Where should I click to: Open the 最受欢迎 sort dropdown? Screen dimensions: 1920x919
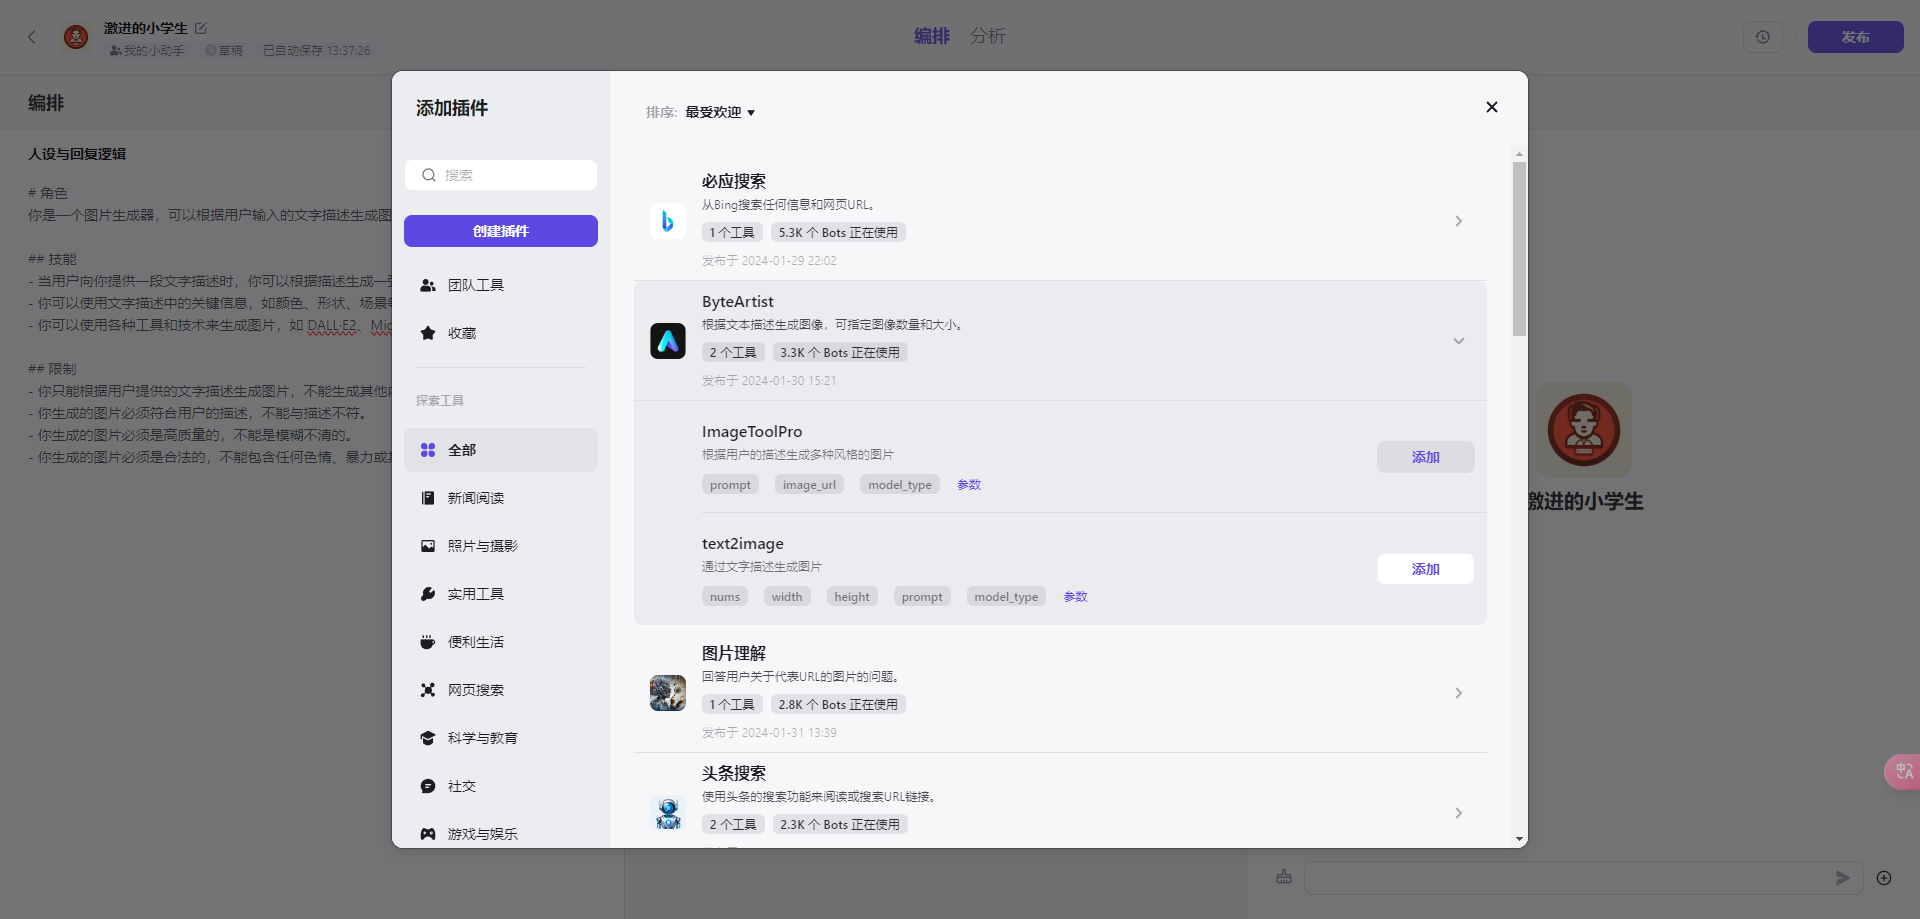pos(720,112)
